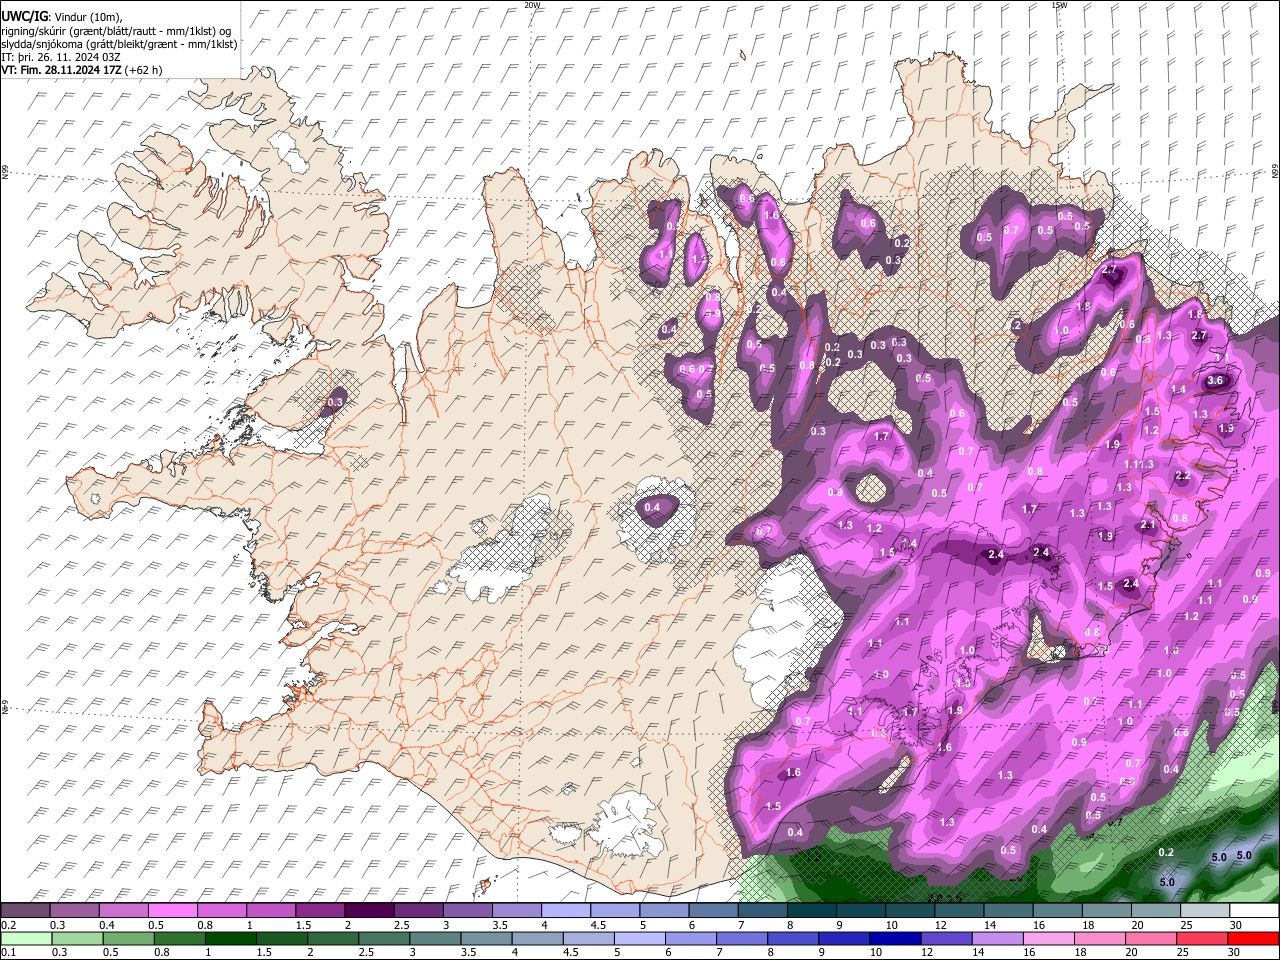Viewport: 1280px width, 960px height.
Task: Click the top-row legend swatch starting at 0.2
Action: click(x=25, y=911)
